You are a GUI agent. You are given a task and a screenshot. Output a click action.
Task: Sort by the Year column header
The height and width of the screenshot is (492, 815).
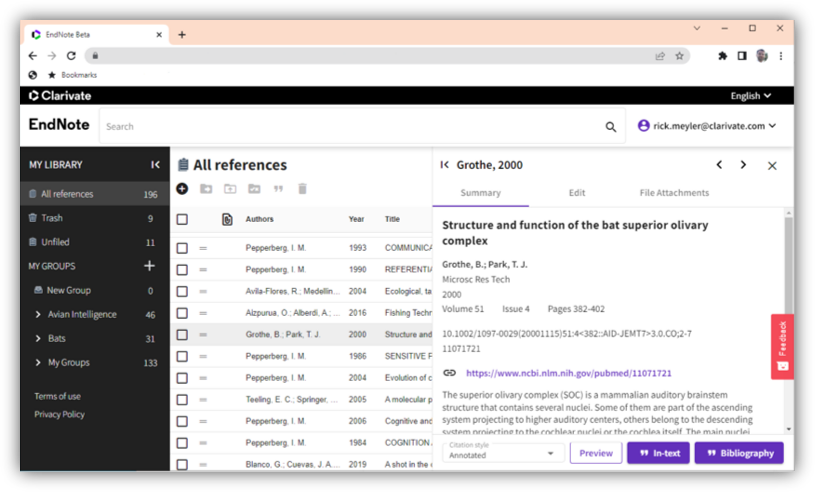pyautogui.click(x=356, y=219)
